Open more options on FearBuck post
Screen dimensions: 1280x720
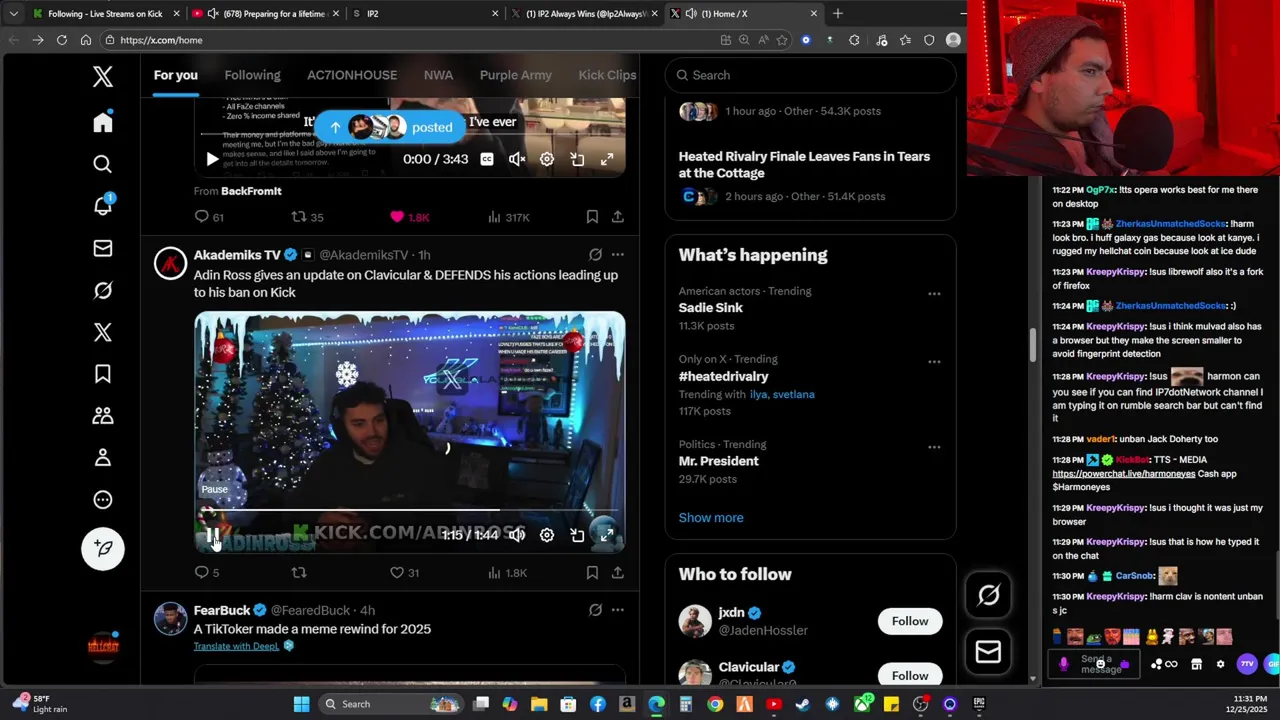coord(618,610)
